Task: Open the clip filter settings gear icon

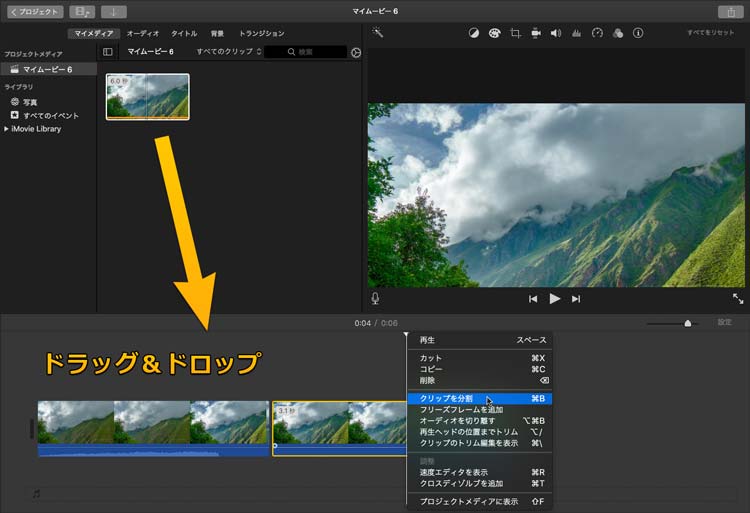Action: [356, 53]
